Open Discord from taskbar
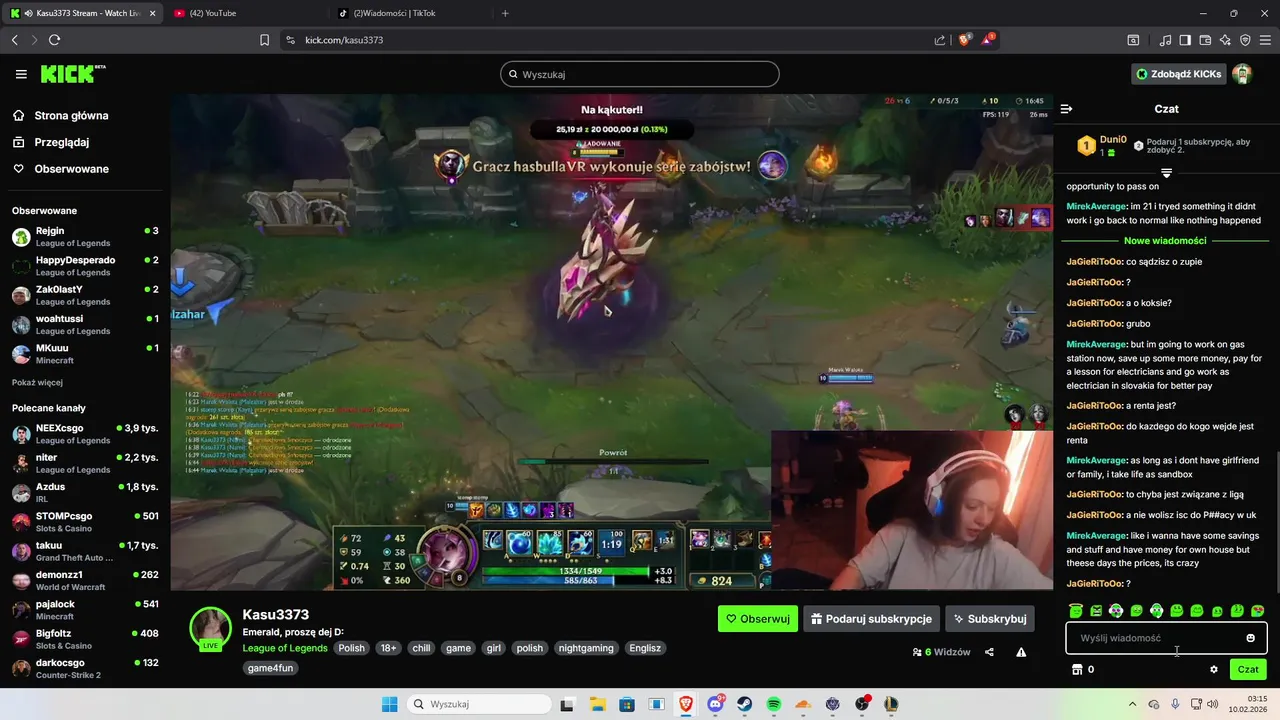Image resolution: width=1280 pixels, height=720 pixels. [715, 704]
